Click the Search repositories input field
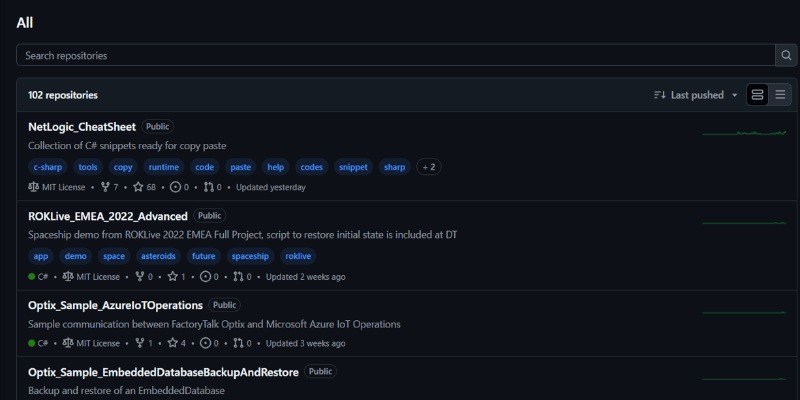800x400 pixels. click(x=395, y=55)
